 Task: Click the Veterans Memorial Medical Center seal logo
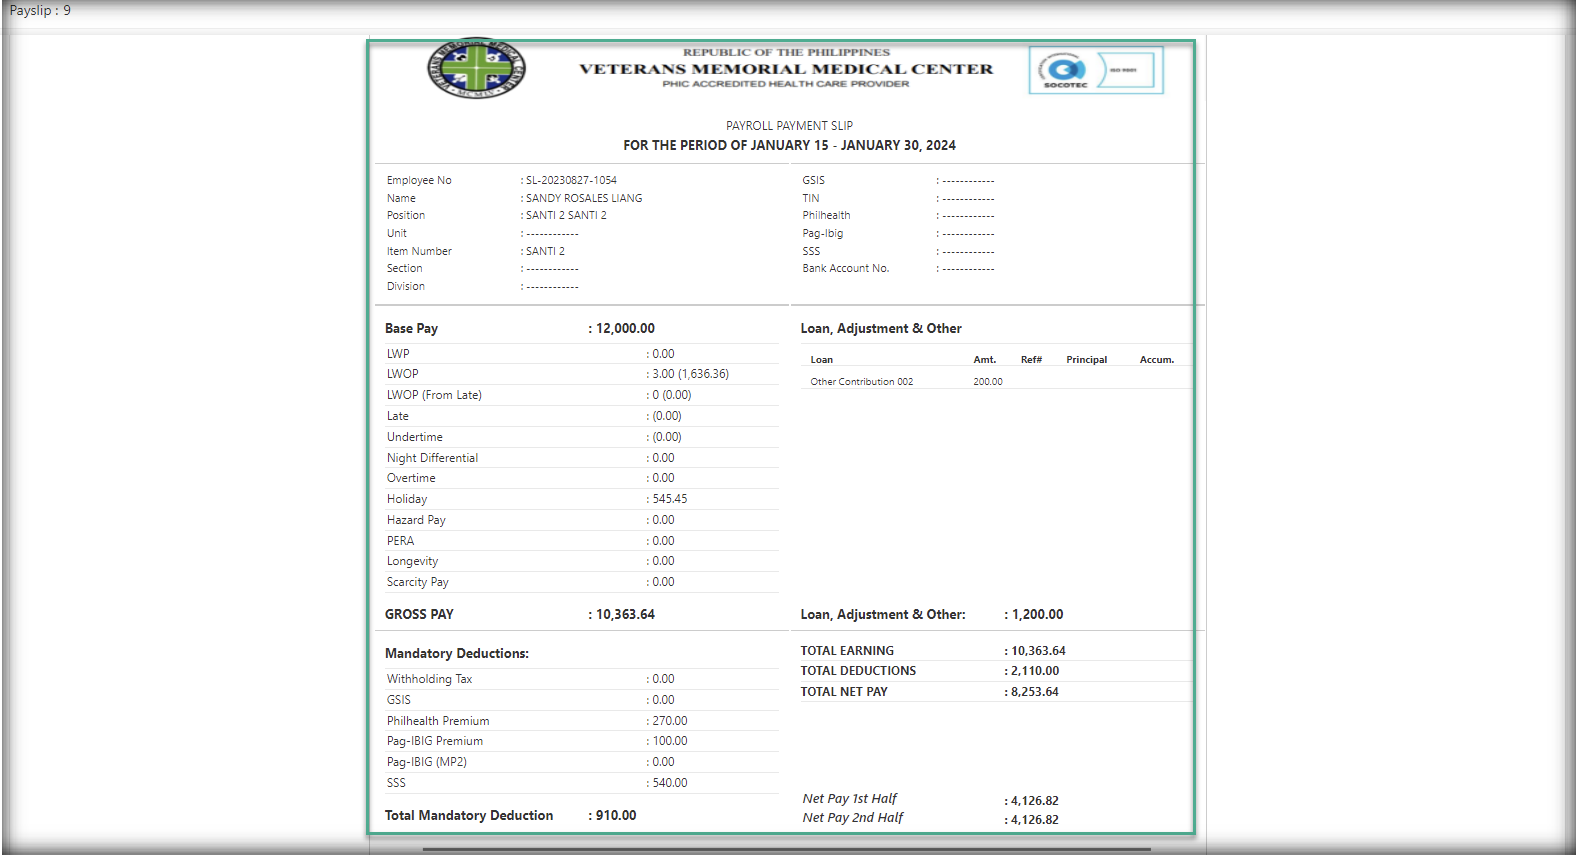click(476, 69)
